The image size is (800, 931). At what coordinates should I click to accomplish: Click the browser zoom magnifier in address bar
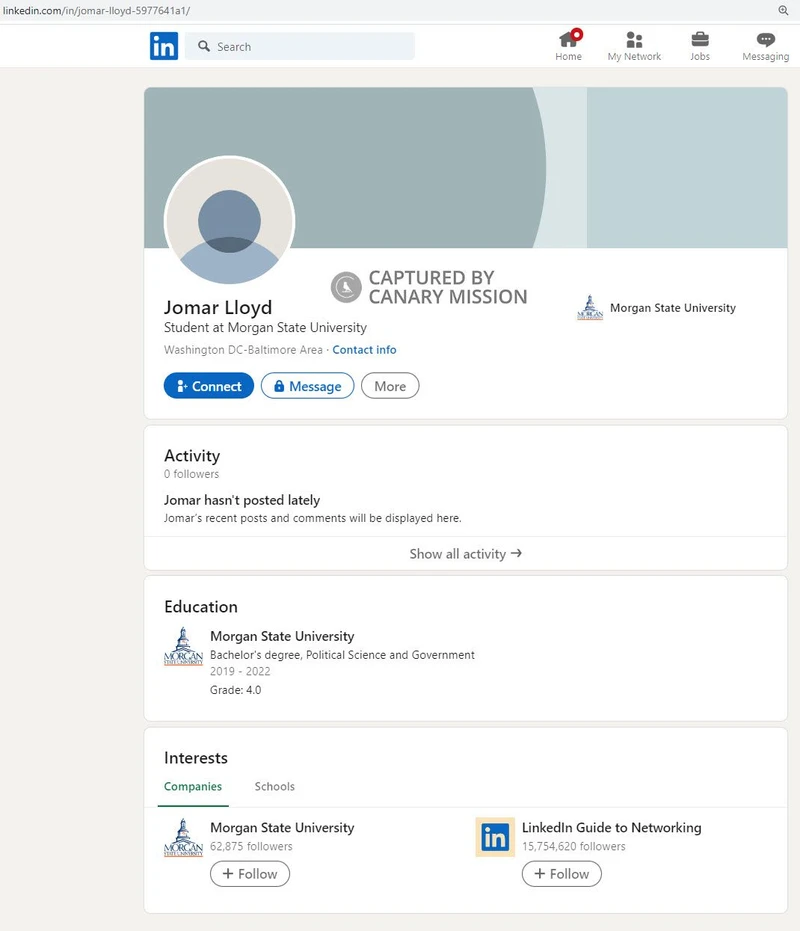coord(783,10)
